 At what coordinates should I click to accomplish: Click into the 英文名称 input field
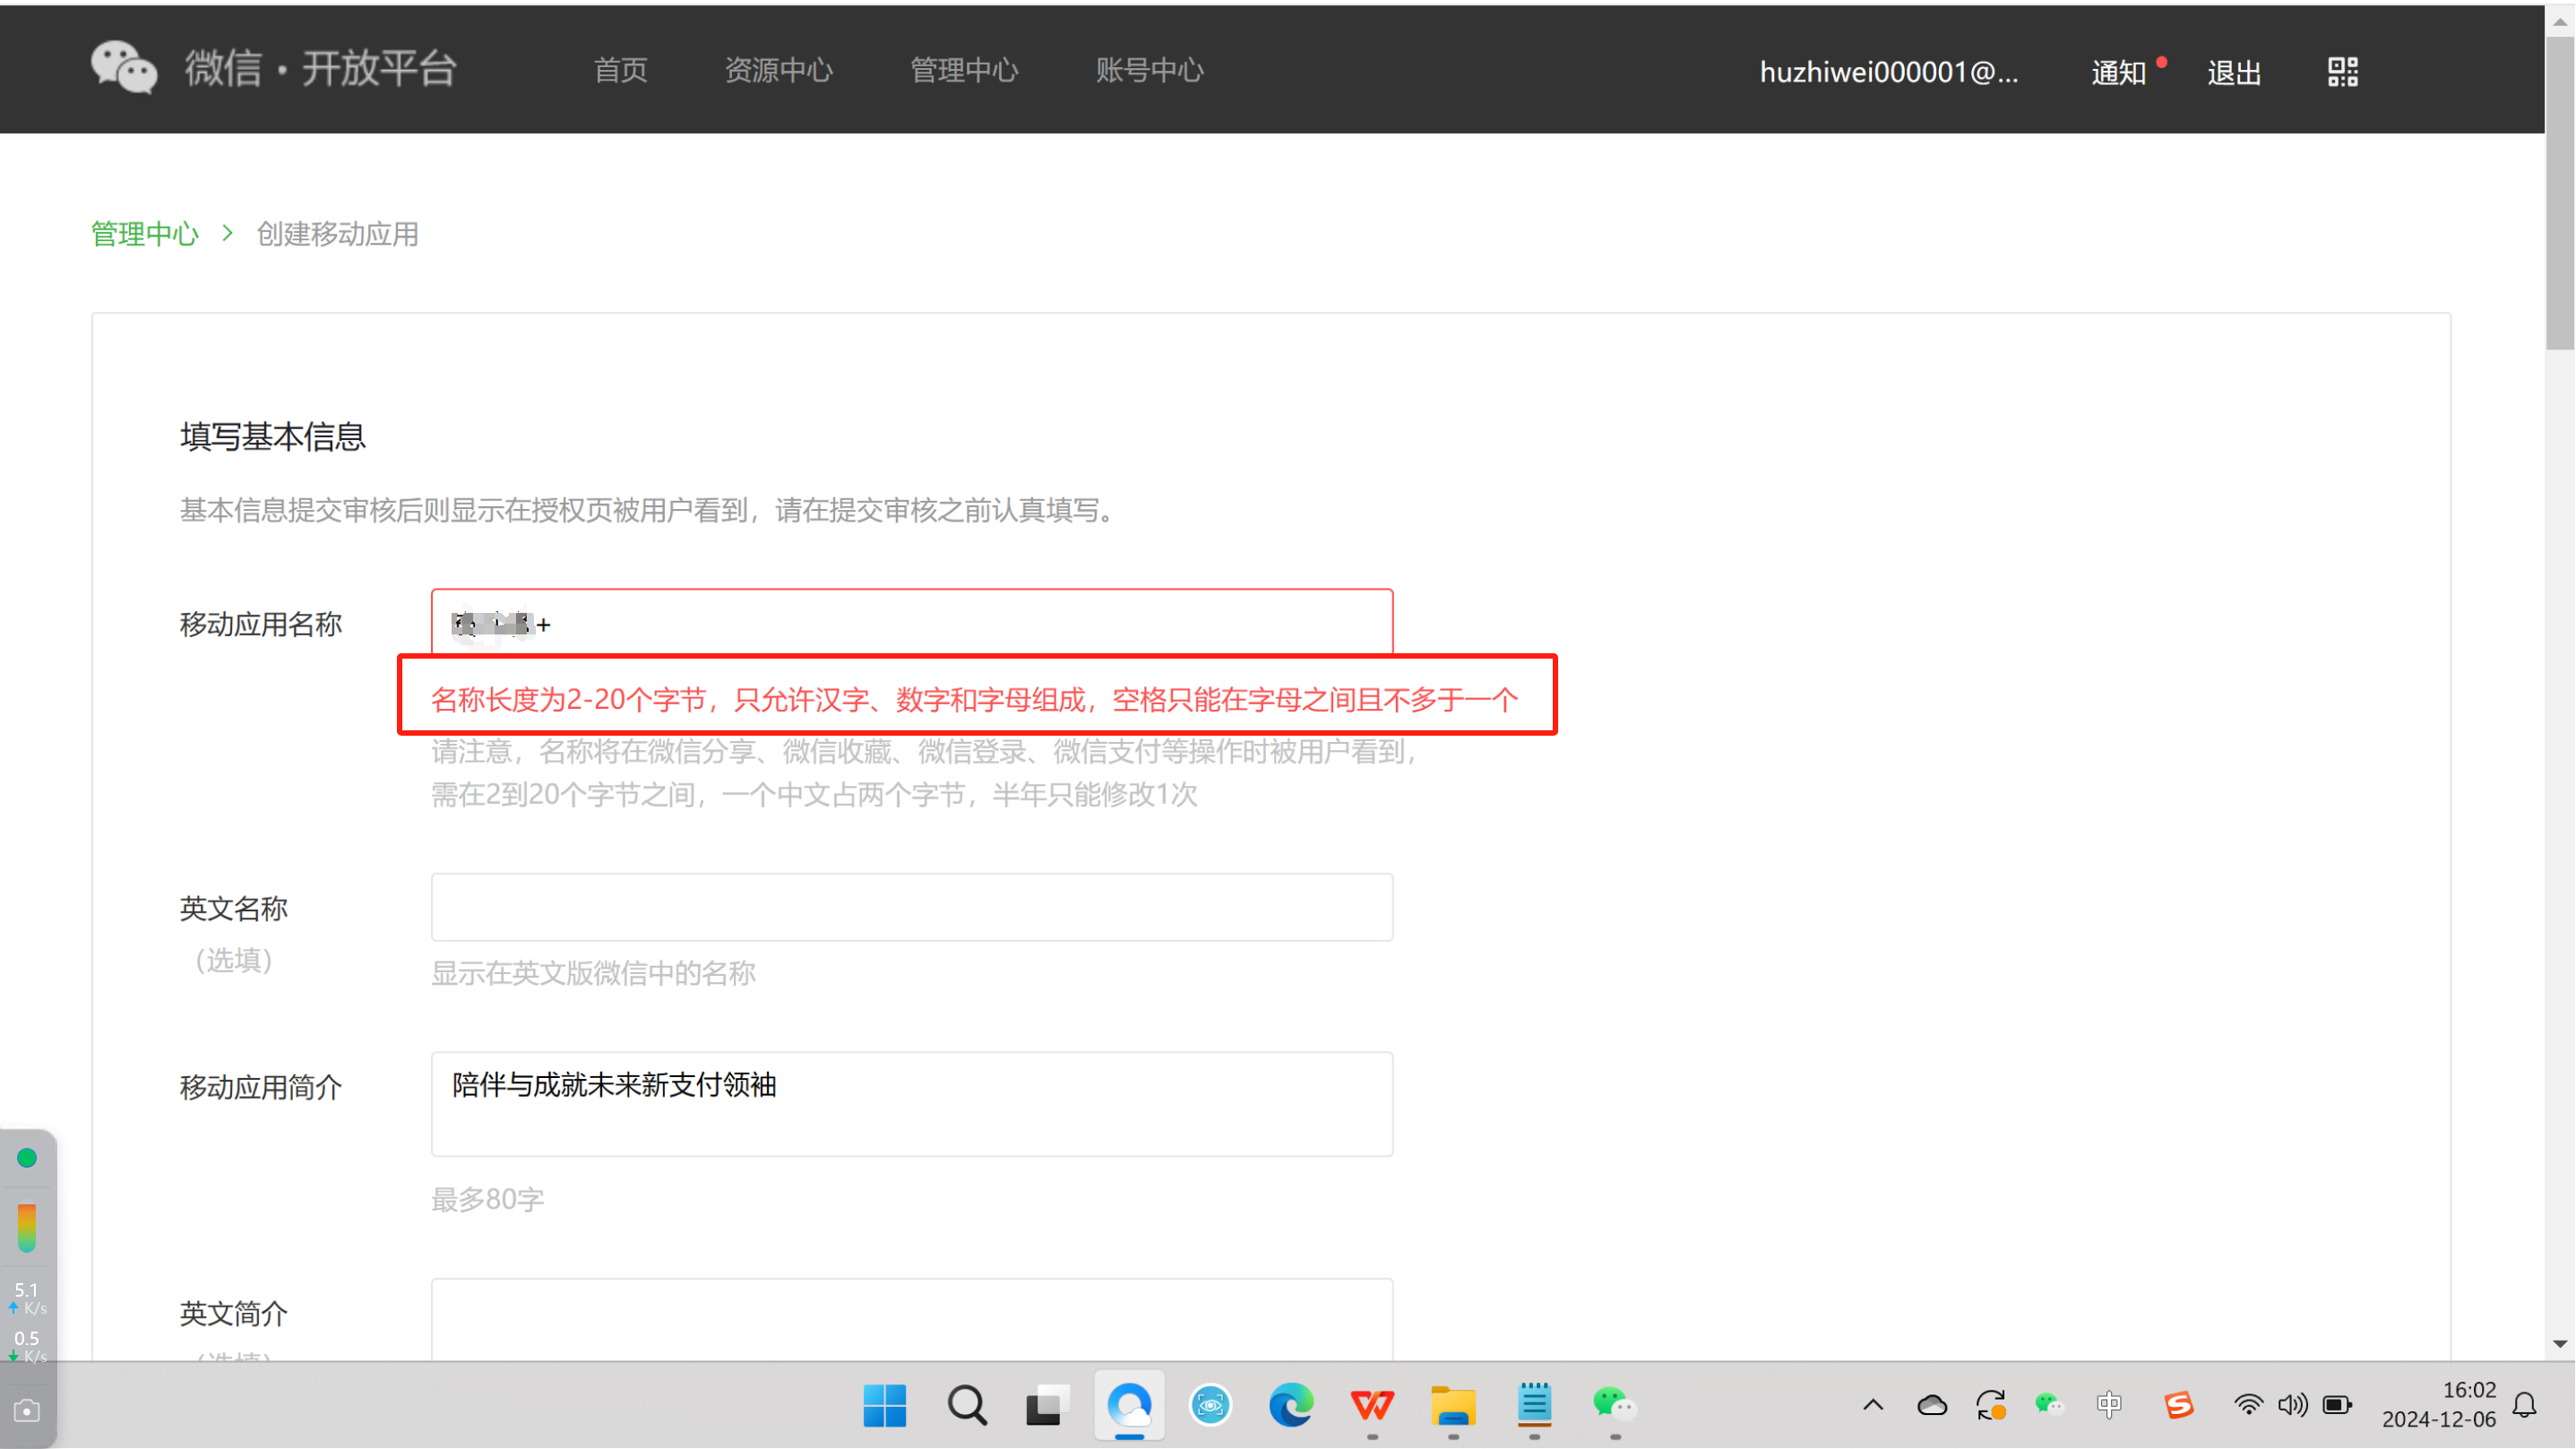[911, 907]
